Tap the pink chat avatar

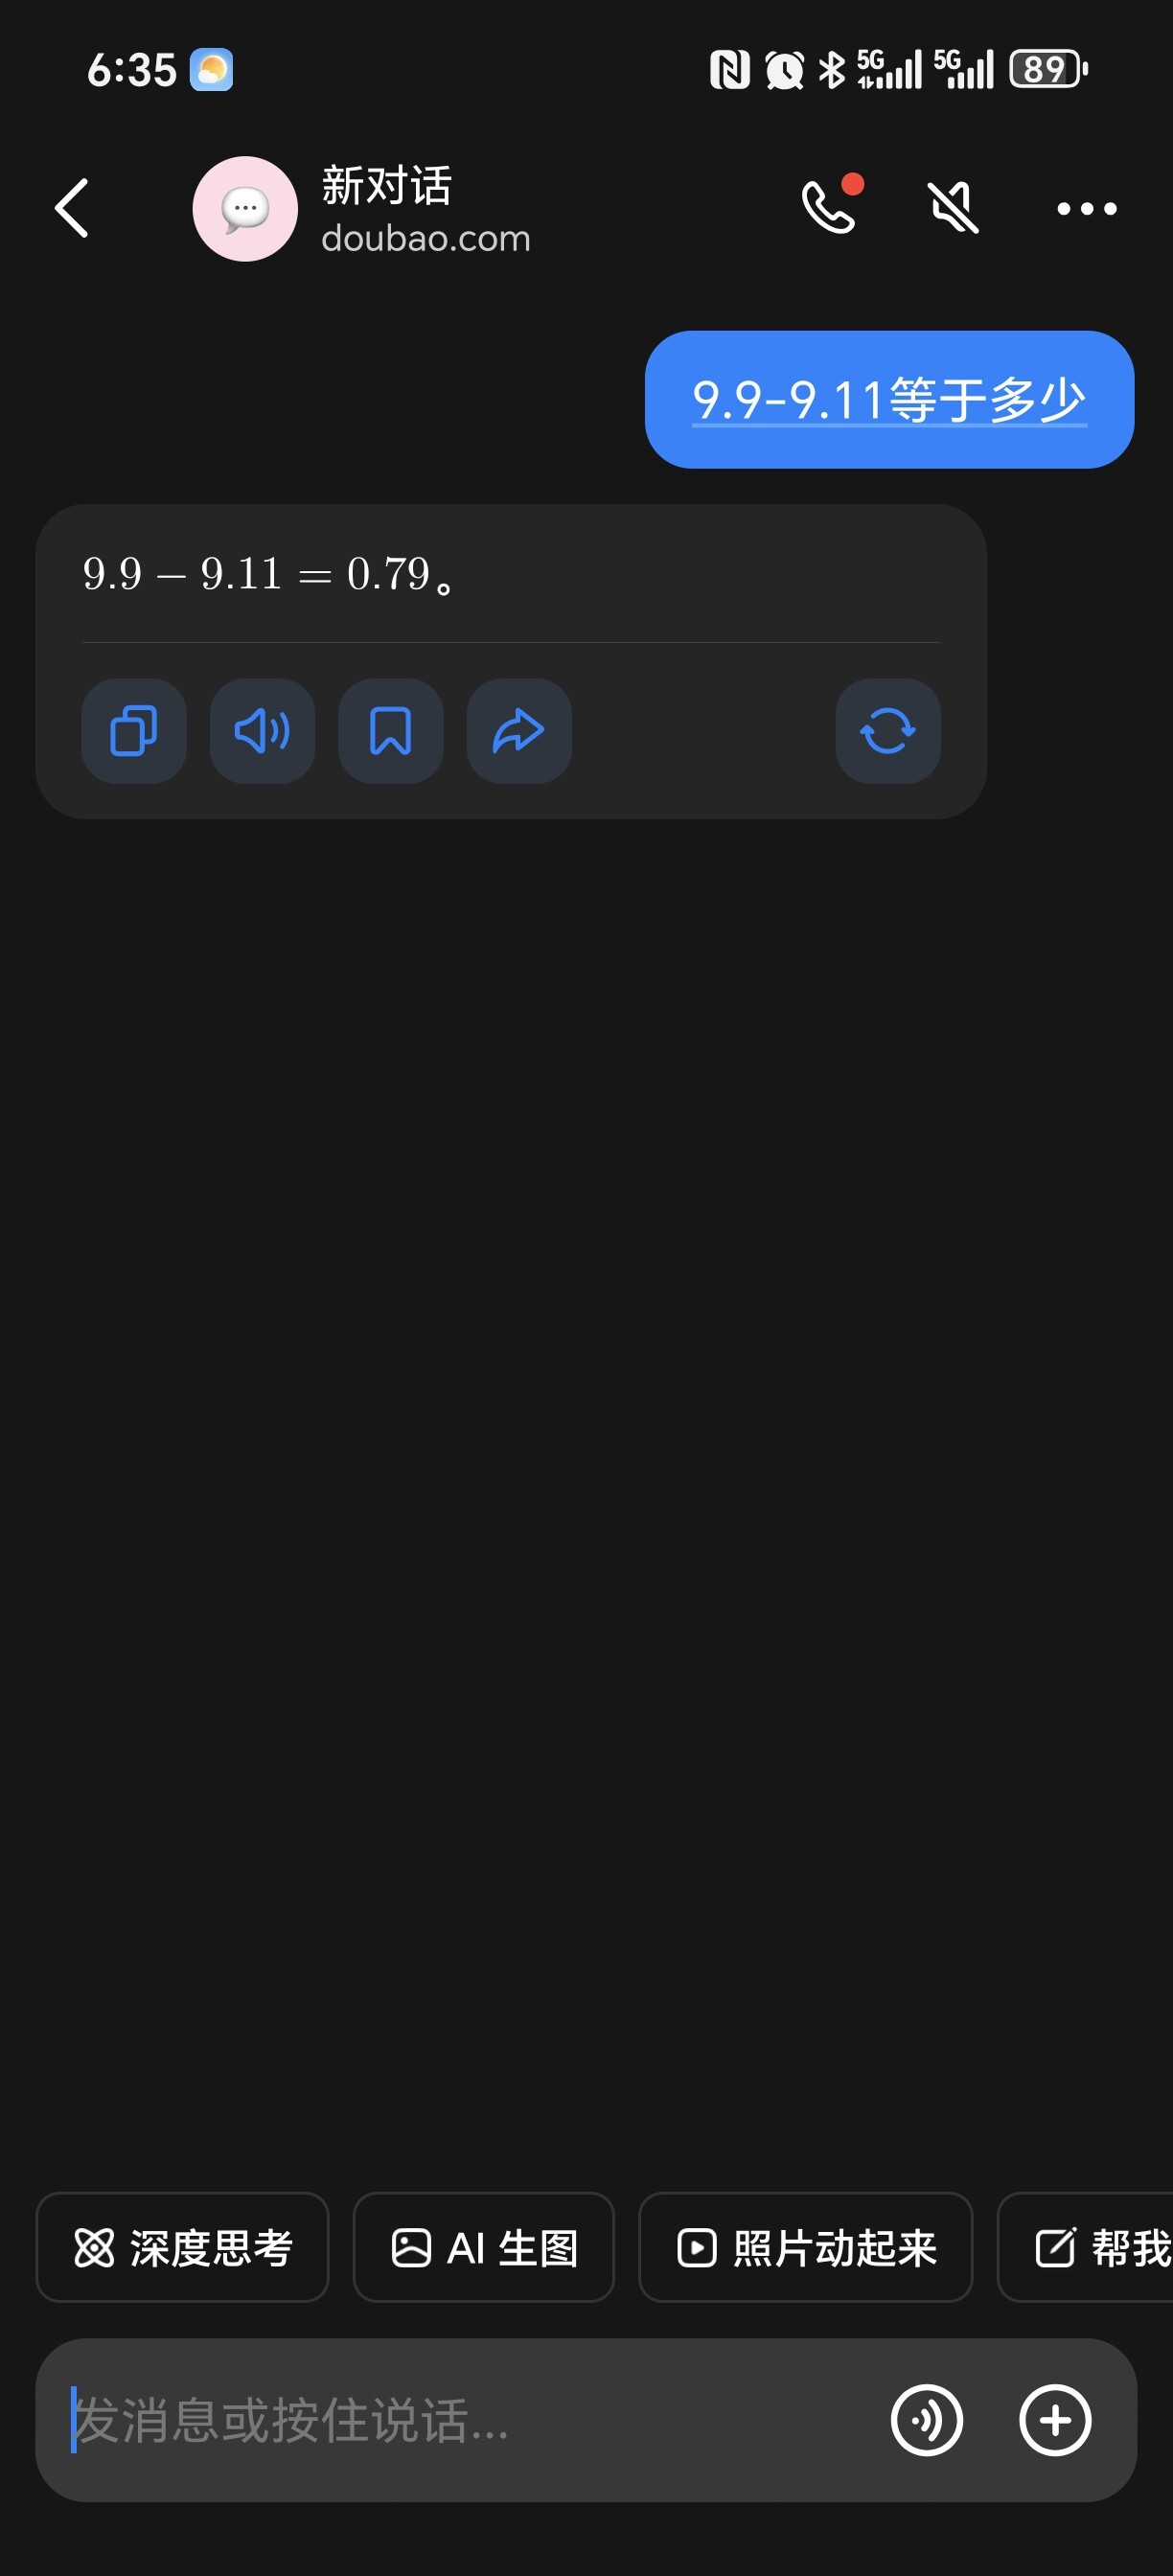point(245,209)
